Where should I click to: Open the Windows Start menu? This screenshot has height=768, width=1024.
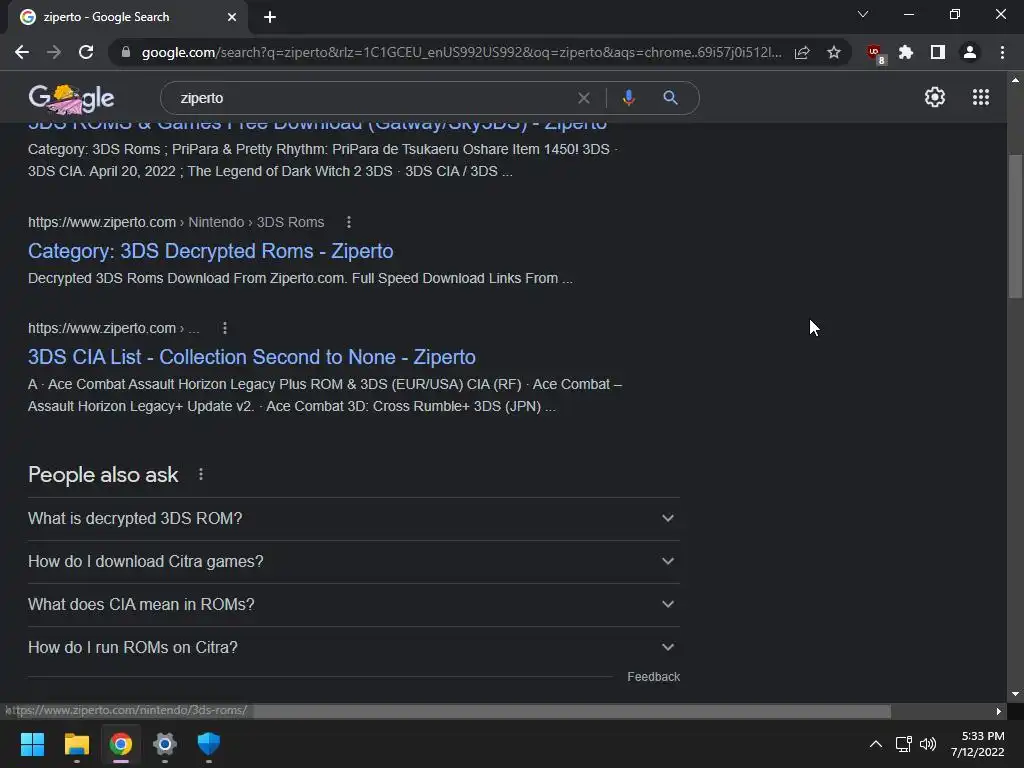click(x=32, y=744)
